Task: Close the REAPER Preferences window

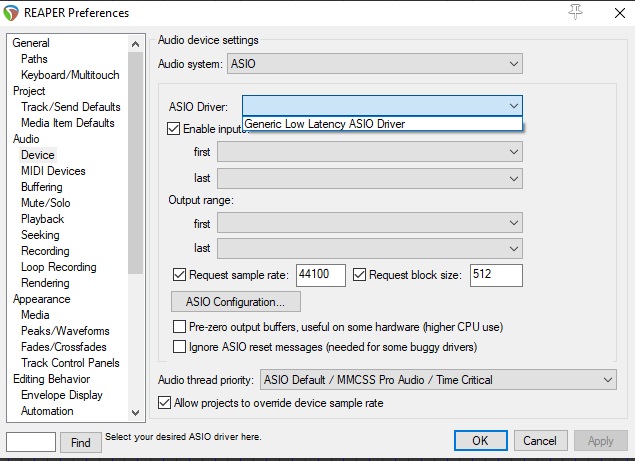Action: click(612, 13)
